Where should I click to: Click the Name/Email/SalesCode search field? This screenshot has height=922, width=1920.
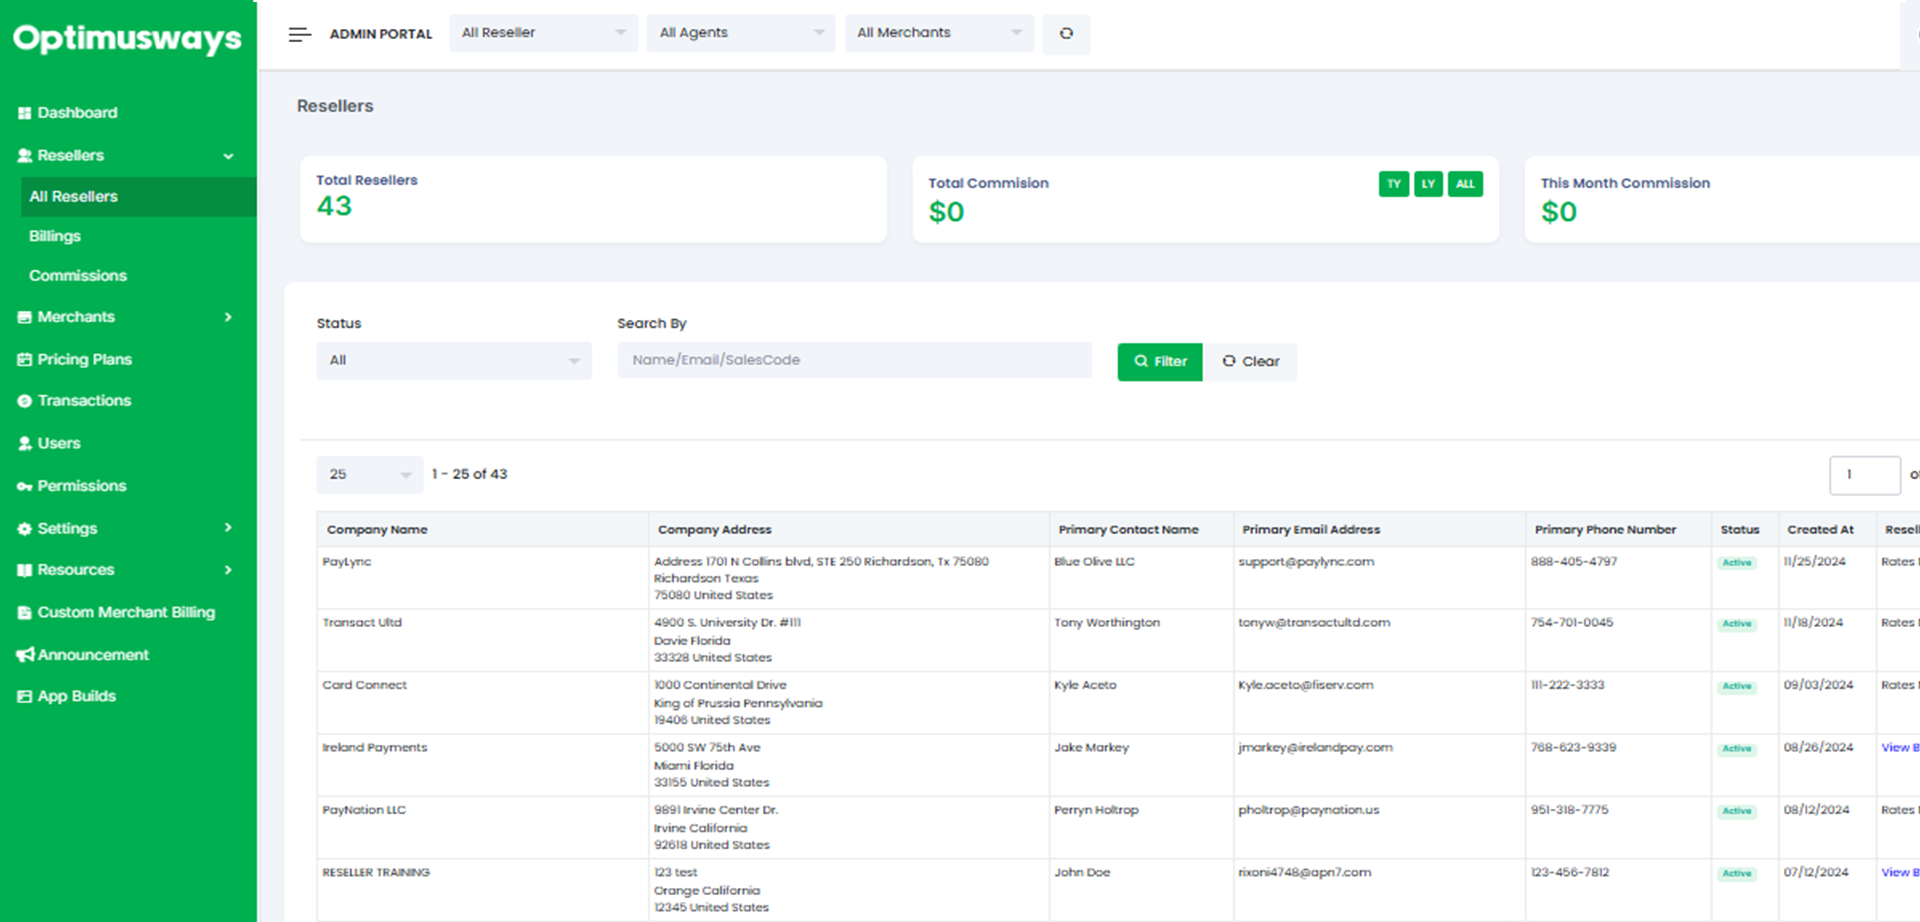click(854, 360)
